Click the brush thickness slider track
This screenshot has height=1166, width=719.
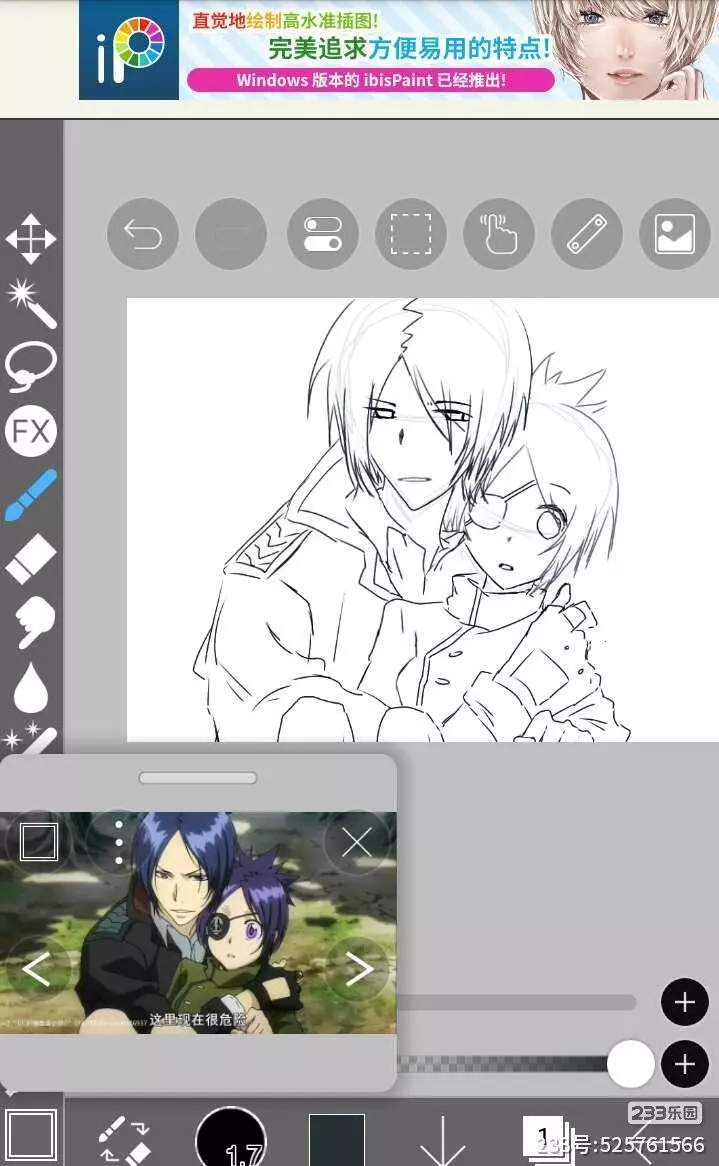point(516,1002)
